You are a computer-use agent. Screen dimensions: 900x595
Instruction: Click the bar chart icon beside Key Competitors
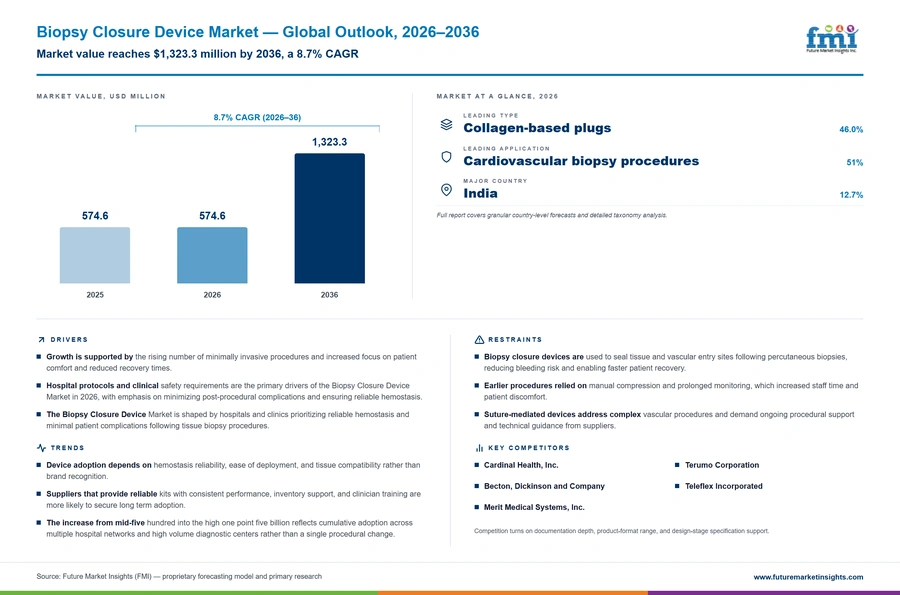click(x=479, y=448)
